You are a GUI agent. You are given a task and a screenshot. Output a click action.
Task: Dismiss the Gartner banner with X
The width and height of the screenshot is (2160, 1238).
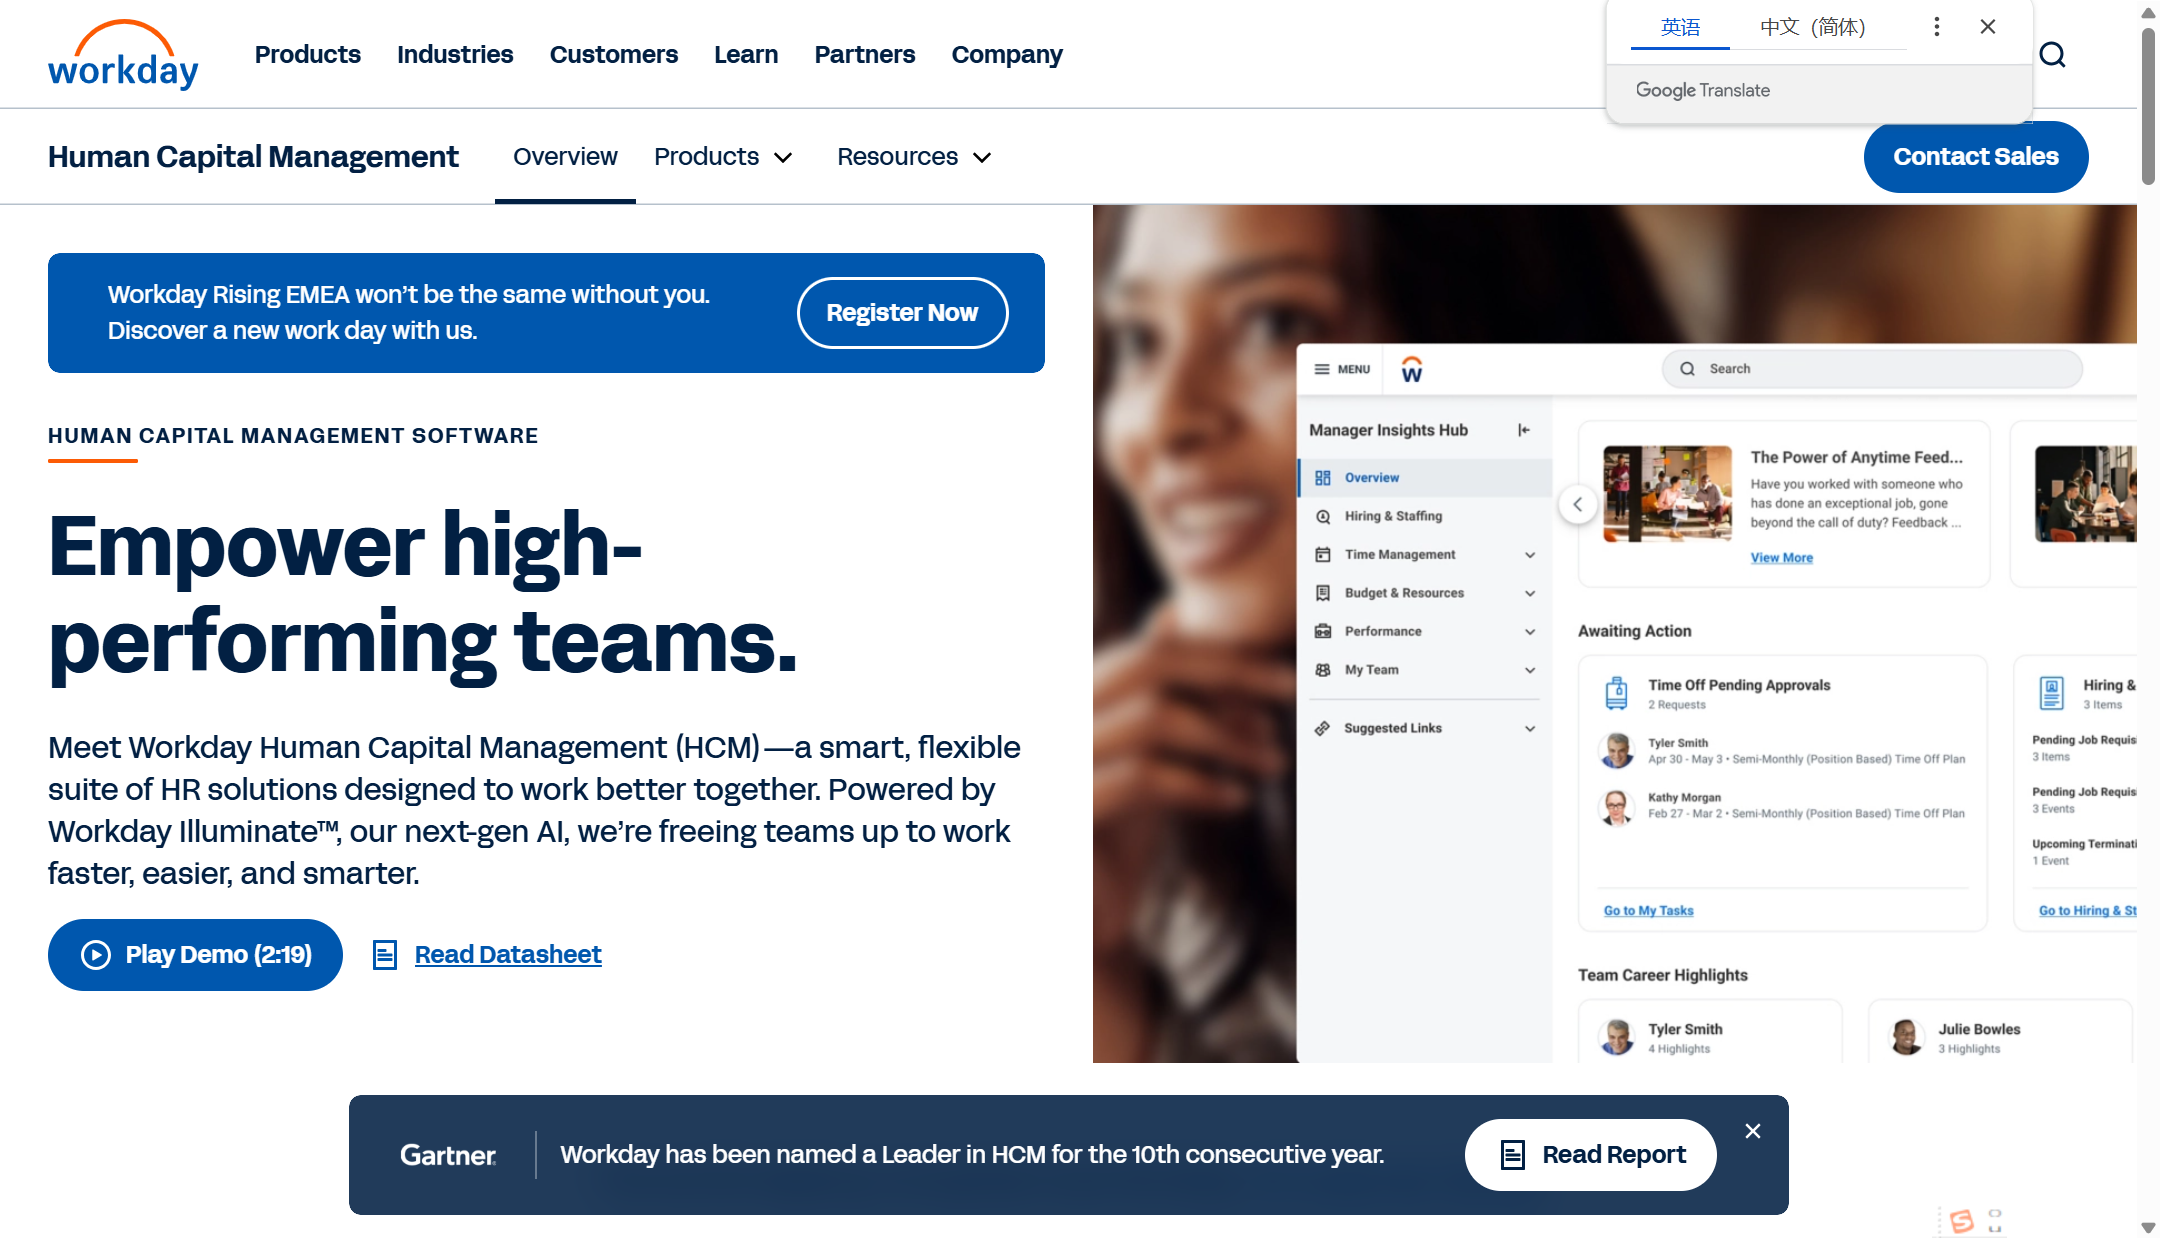coord(1752,1131)
